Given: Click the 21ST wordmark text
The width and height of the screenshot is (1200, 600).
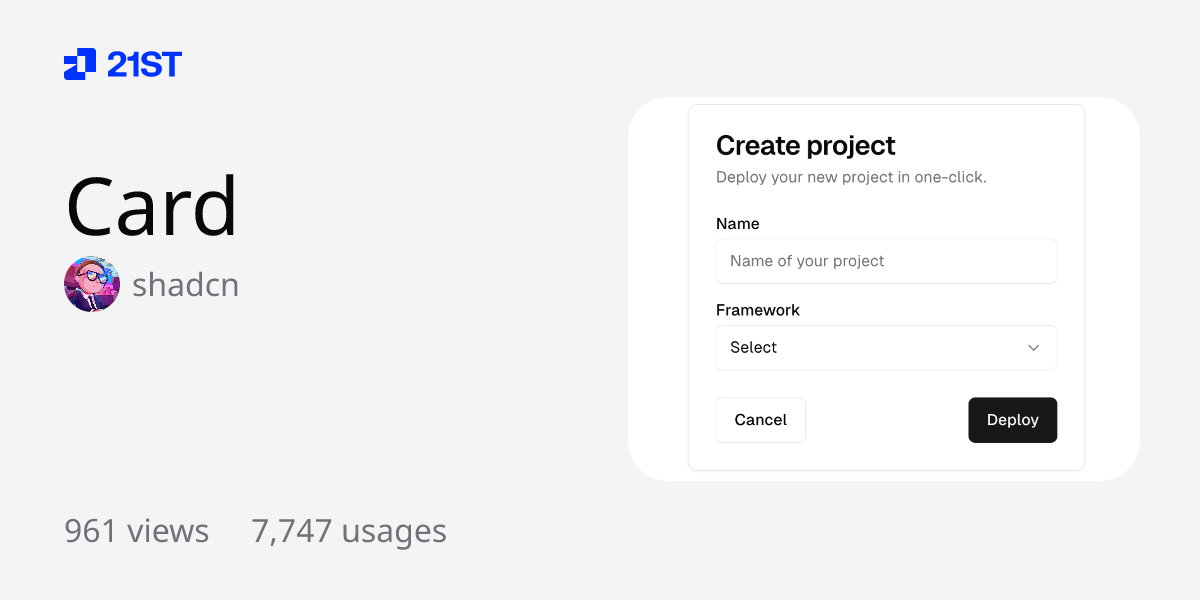Looking at the screenshot, I should tap(143, 64).
